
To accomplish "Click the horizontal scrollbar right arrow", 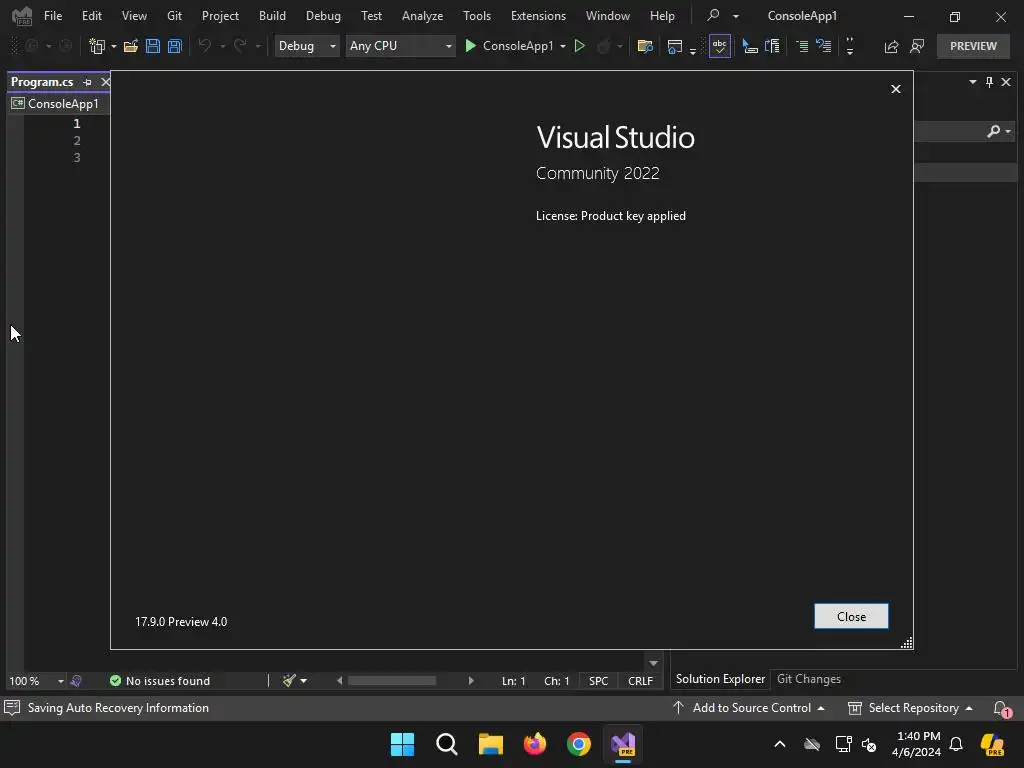I will pyautogui.click(x=471, y=680).
